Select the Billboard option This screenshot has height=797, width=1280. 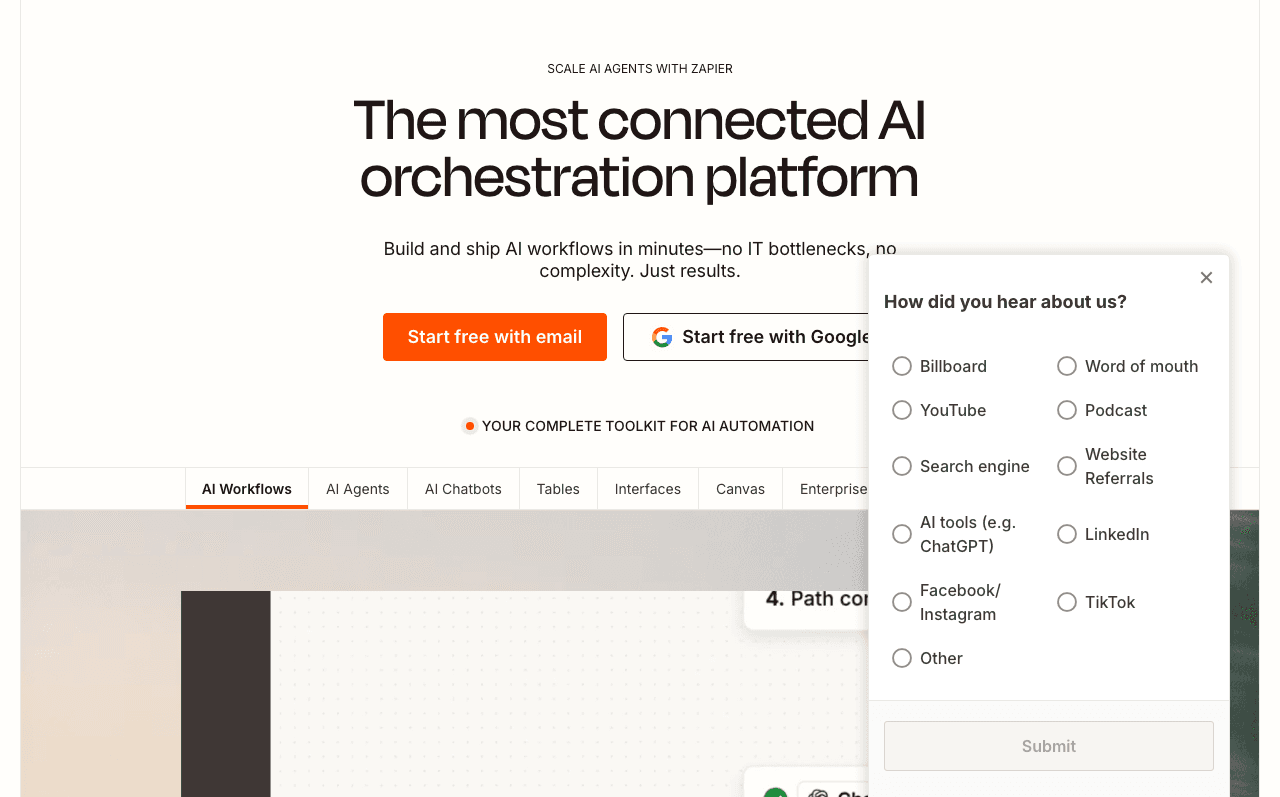pos(901,366)
